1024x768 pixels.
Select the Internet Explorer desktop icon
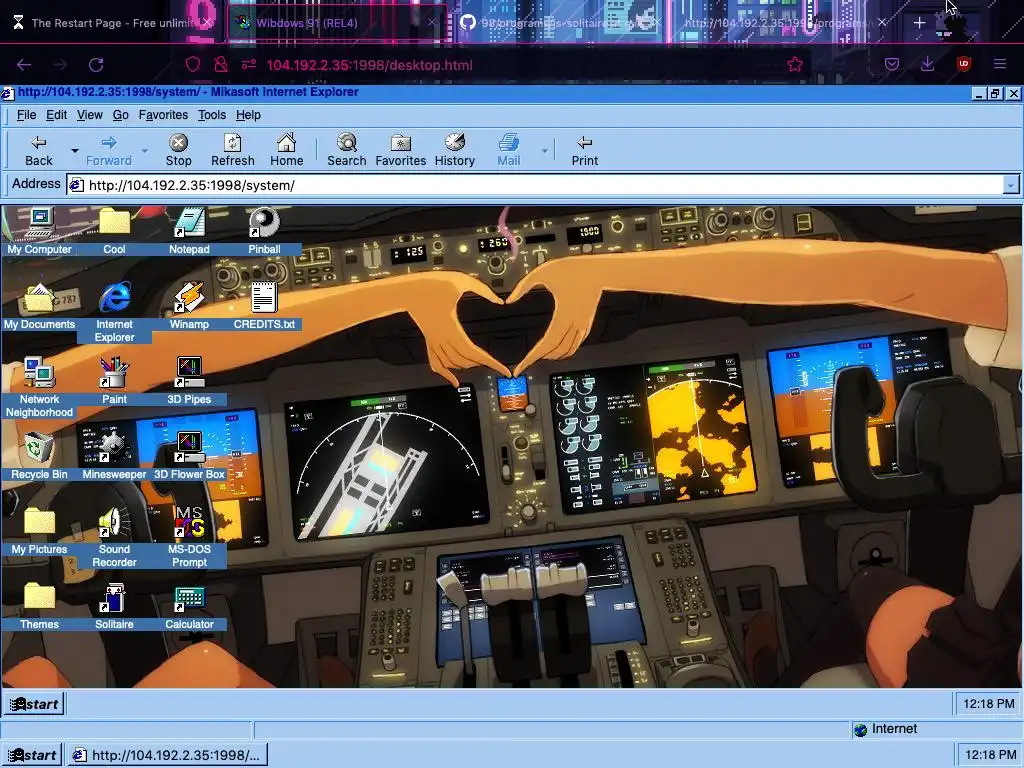[114, 312]
